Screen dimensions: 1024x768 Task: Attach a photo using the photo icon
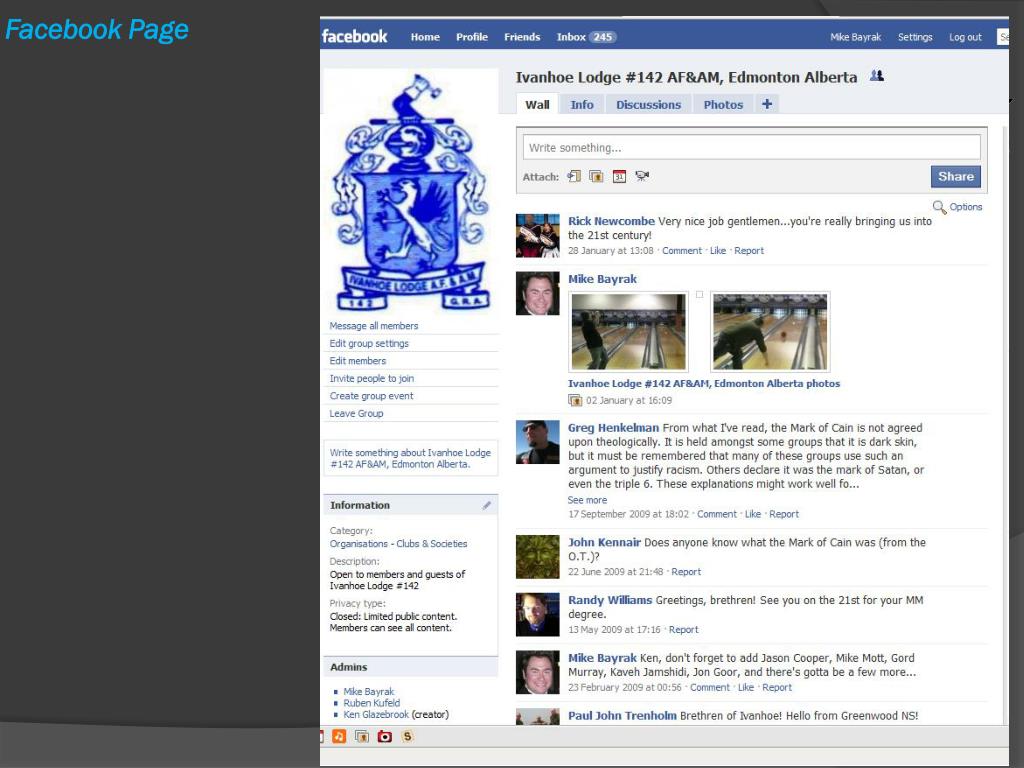pyautogui.click(x=596, y=176)
